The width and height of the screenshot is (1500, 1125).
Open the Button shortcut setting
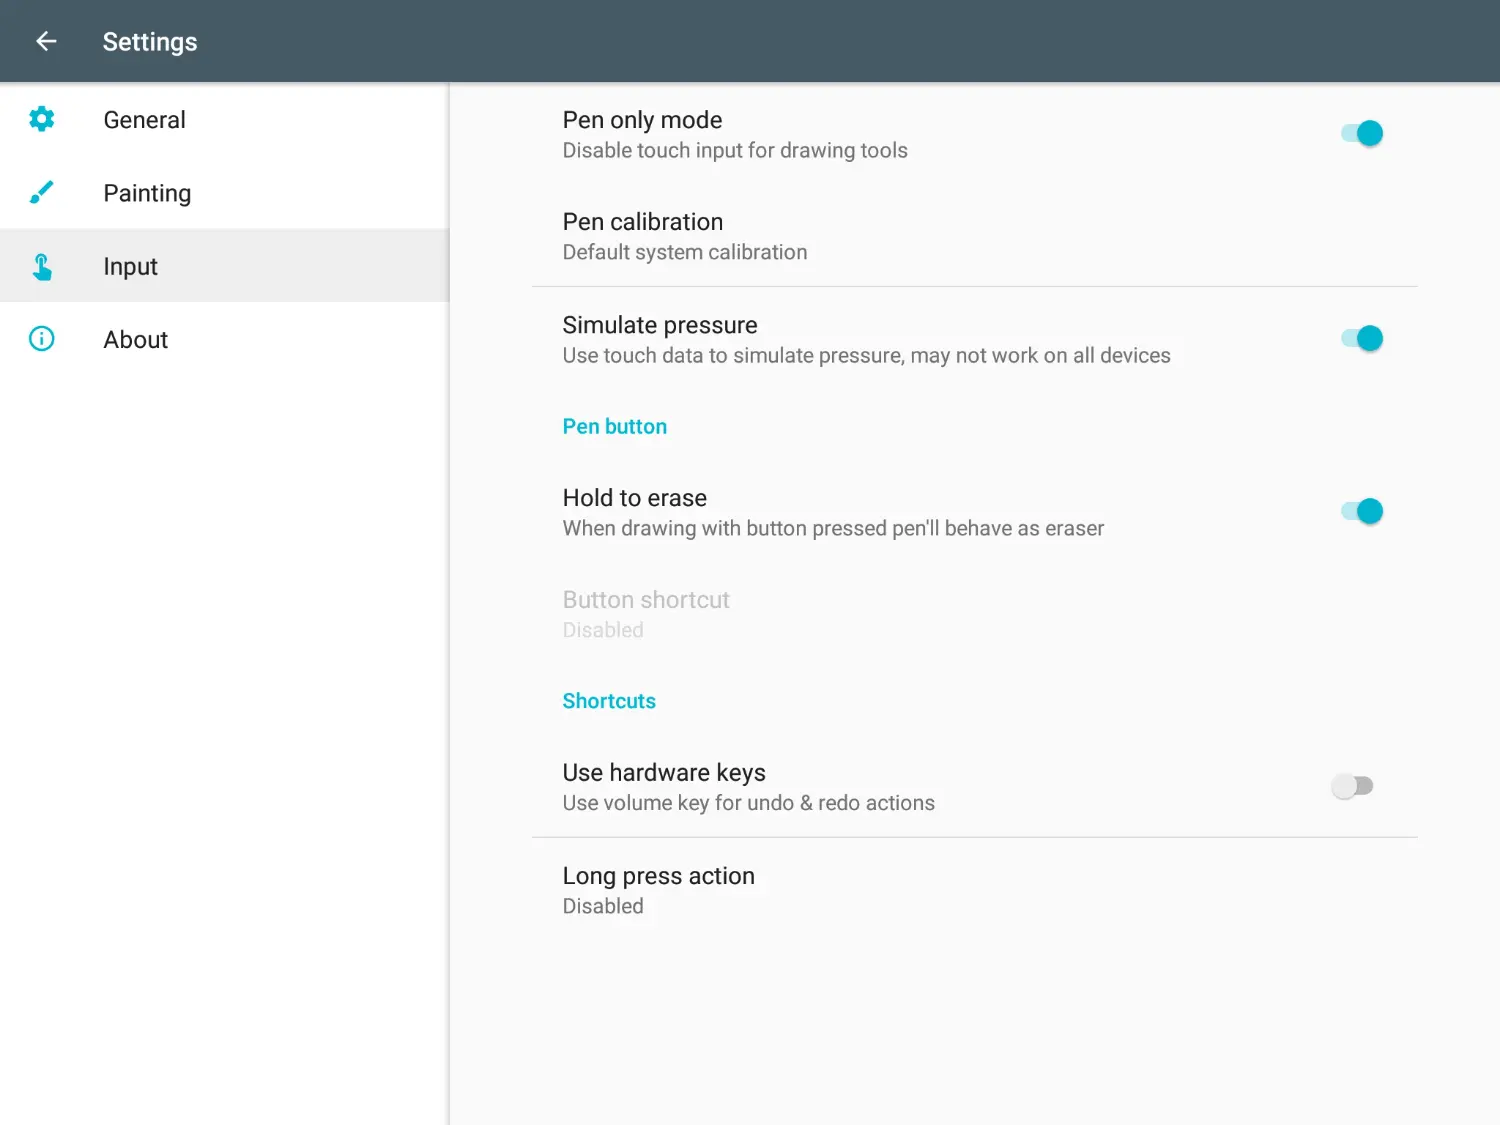coord(975,614)
